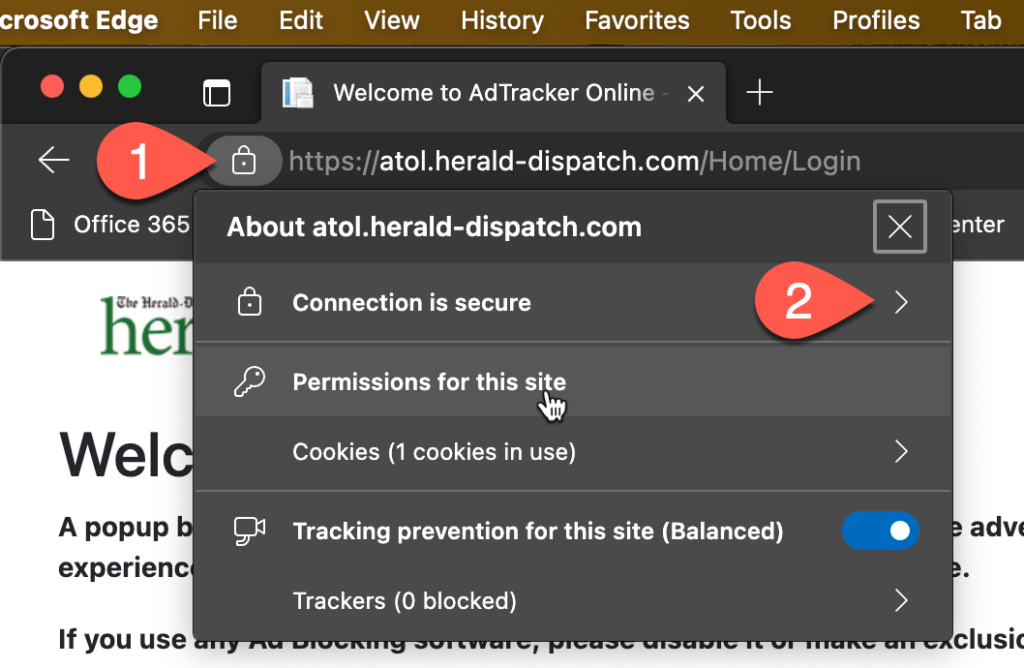The height and width of the screenshot is (668, 1024).
Task: Close the About site info popup
Action: click(x=900, y=227)
